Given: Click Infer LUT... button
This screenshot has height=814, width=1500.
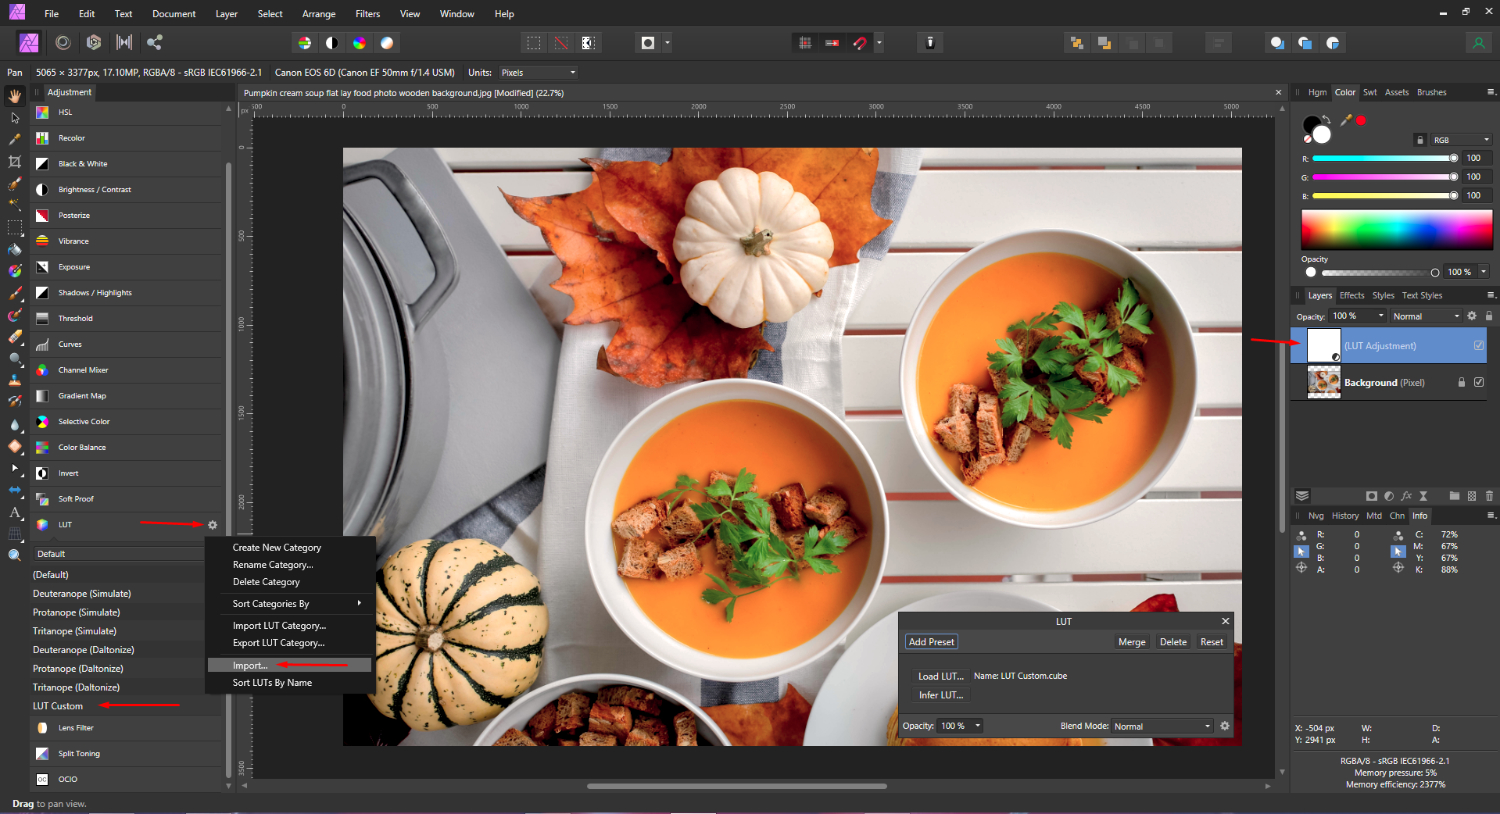Looking at the screenshot, I should point(941,695).
